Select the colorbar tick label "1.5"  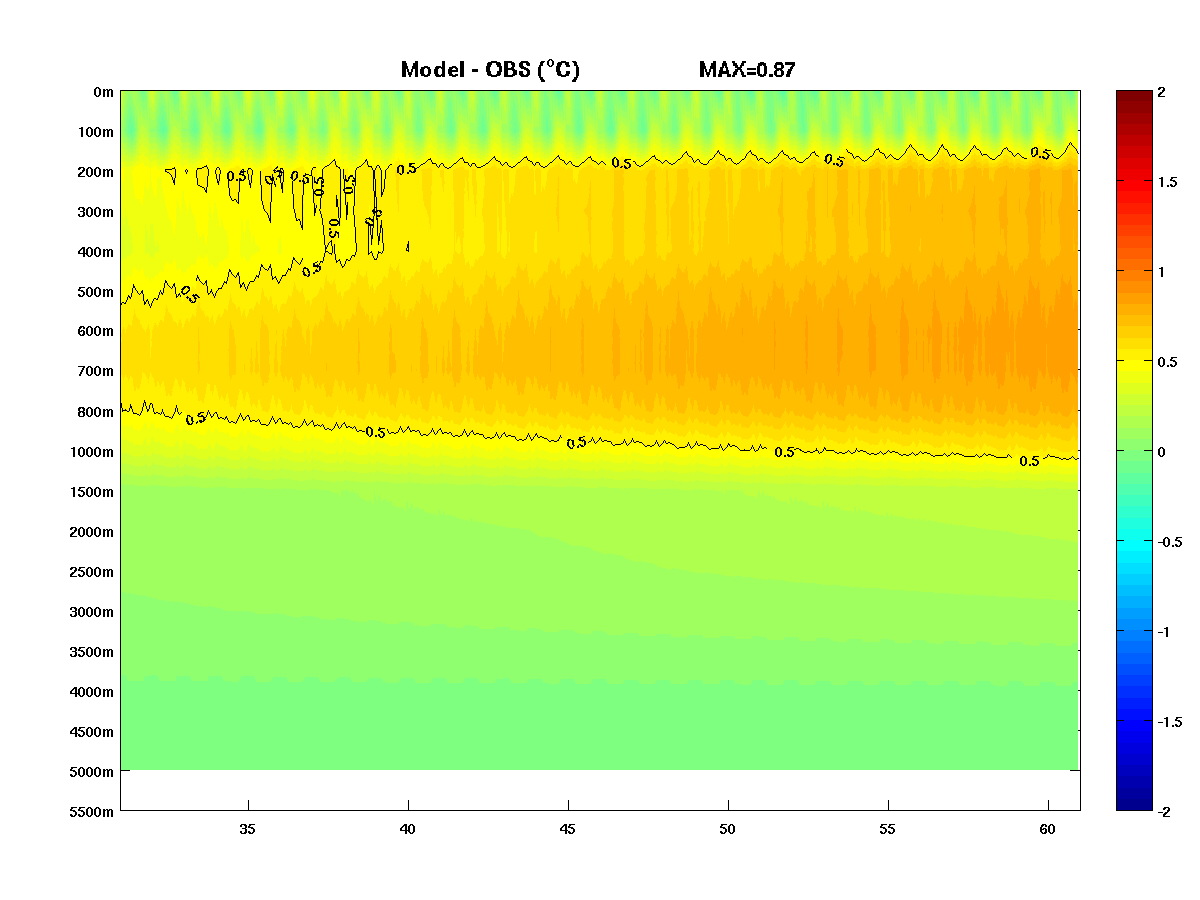[1167, 182]
